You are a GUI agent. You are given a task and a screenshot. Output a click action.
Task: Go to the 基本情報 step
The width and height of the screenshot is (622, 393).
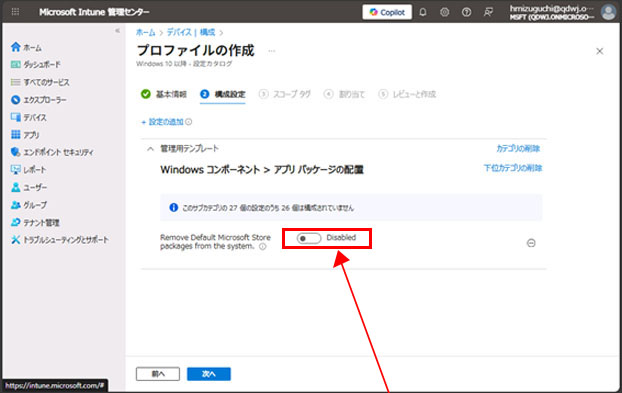coord(163,94)
